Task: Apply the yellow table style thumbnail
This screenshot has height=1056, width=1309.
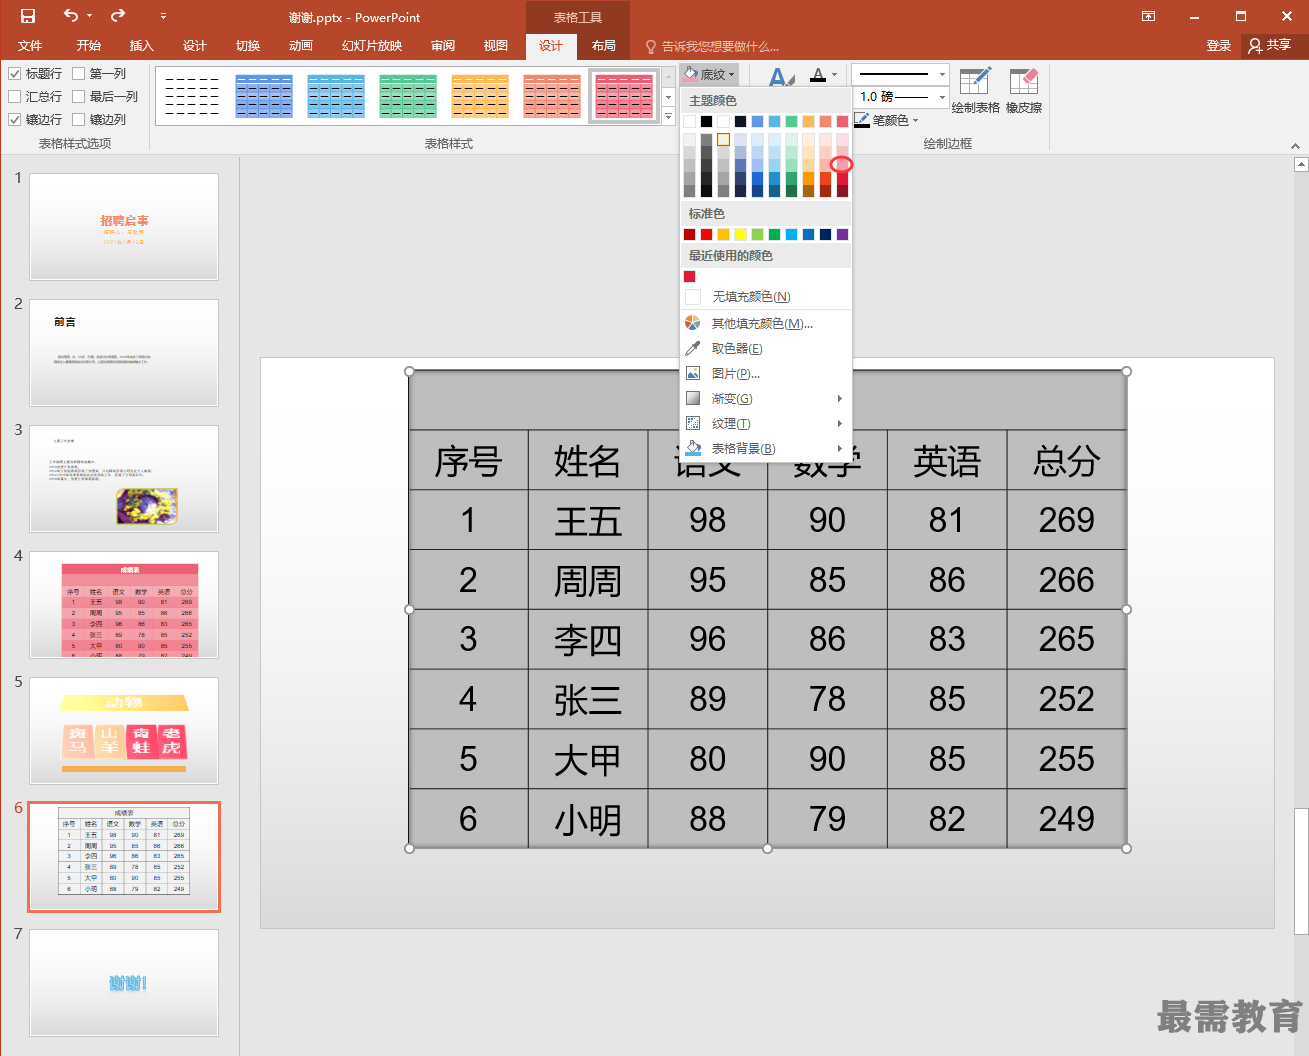Action: click(480, 96)
